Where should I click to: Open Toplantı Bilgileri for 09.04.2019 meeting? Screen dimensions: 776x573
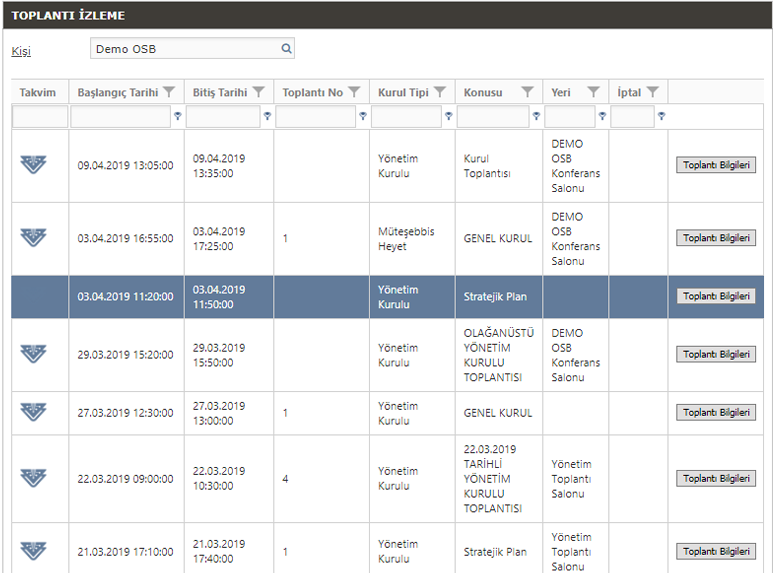(x=716, y=165)
